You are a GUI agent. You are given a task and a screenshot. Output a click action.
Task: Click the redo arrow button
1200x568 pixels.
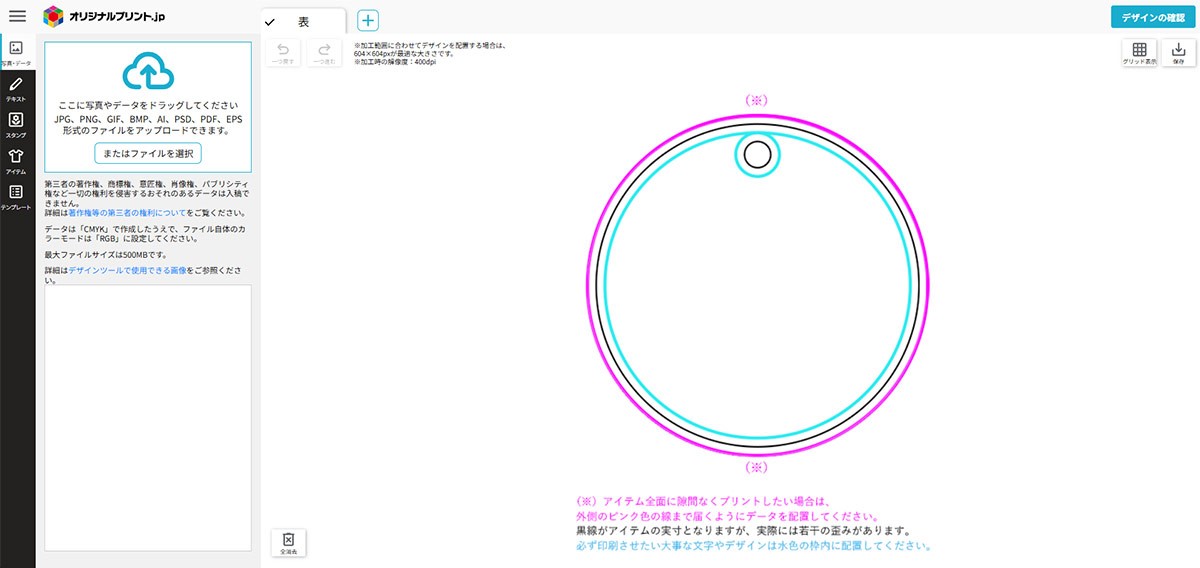324,53
